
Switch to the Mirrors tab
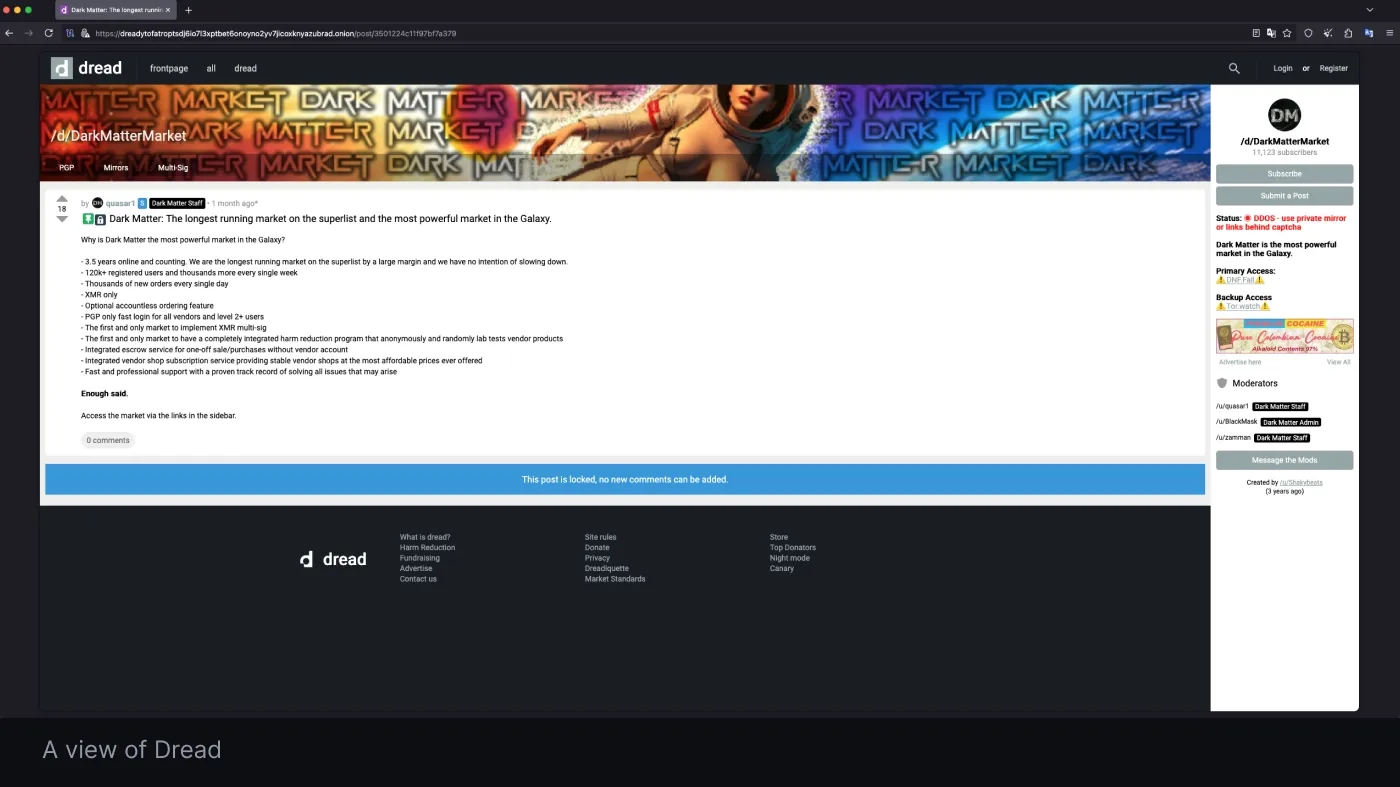[x=115, y=167]
